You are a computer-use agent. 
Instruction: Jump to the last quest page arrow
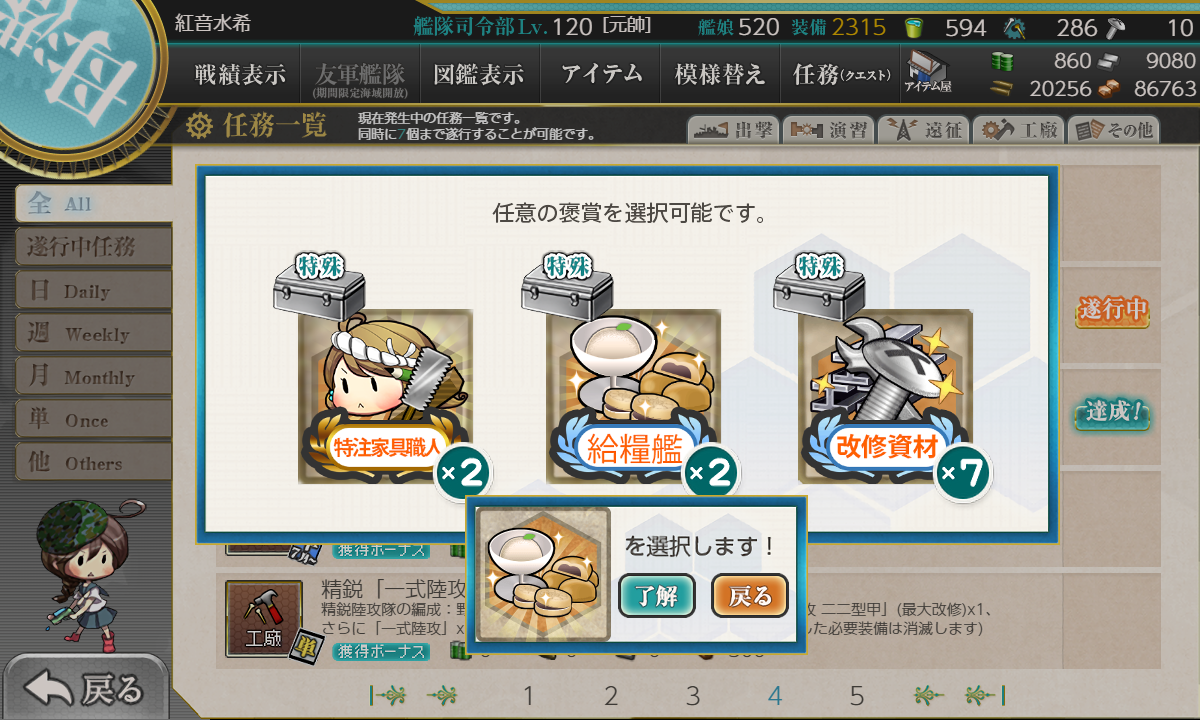tap(984, 695)
